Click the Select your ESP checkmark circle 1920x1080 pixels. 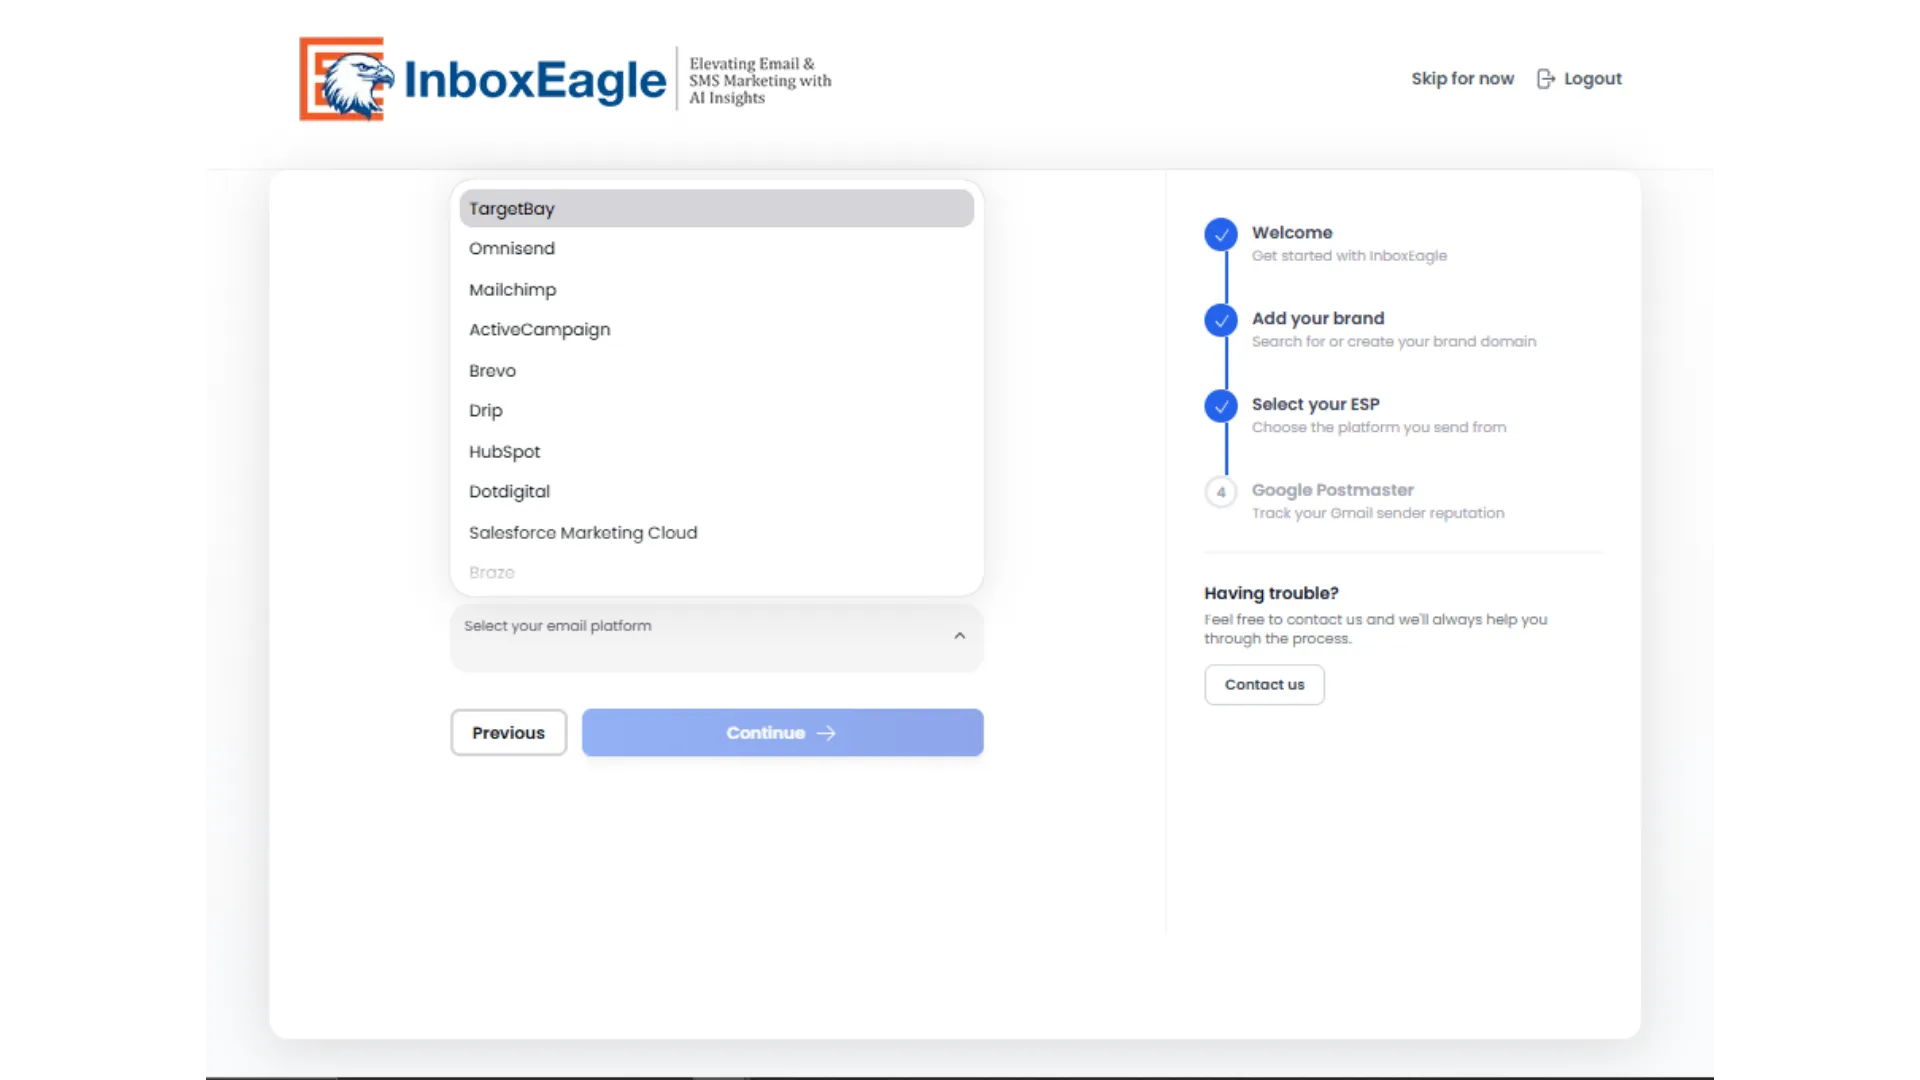1220,406
